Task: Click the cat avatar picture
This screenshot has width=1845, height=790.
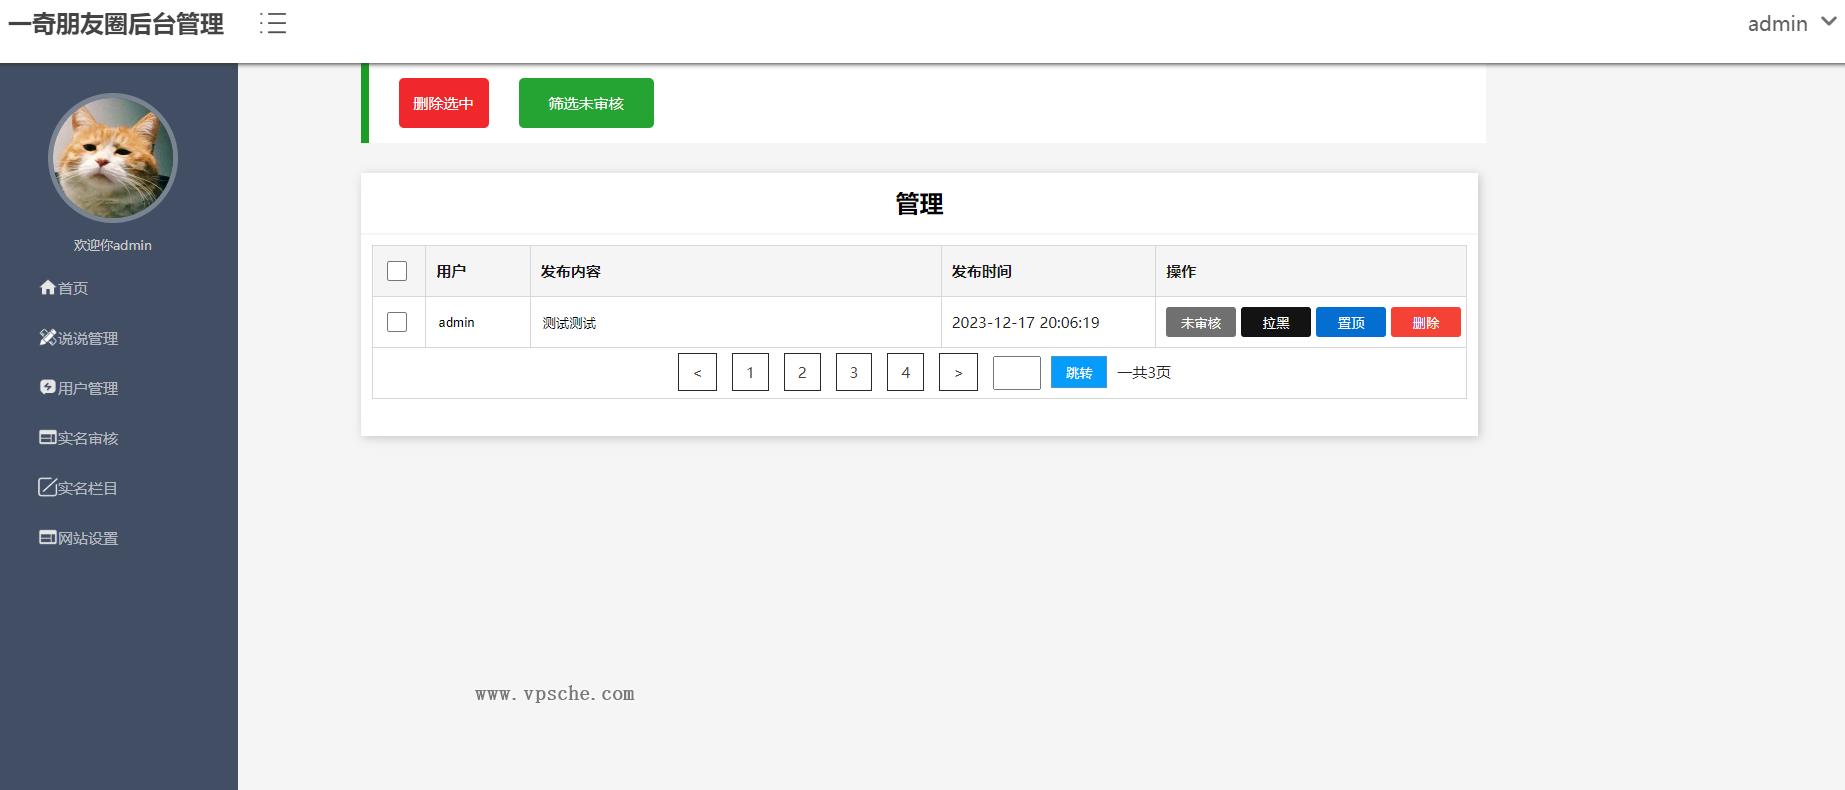Action: [x=113, y=158]
